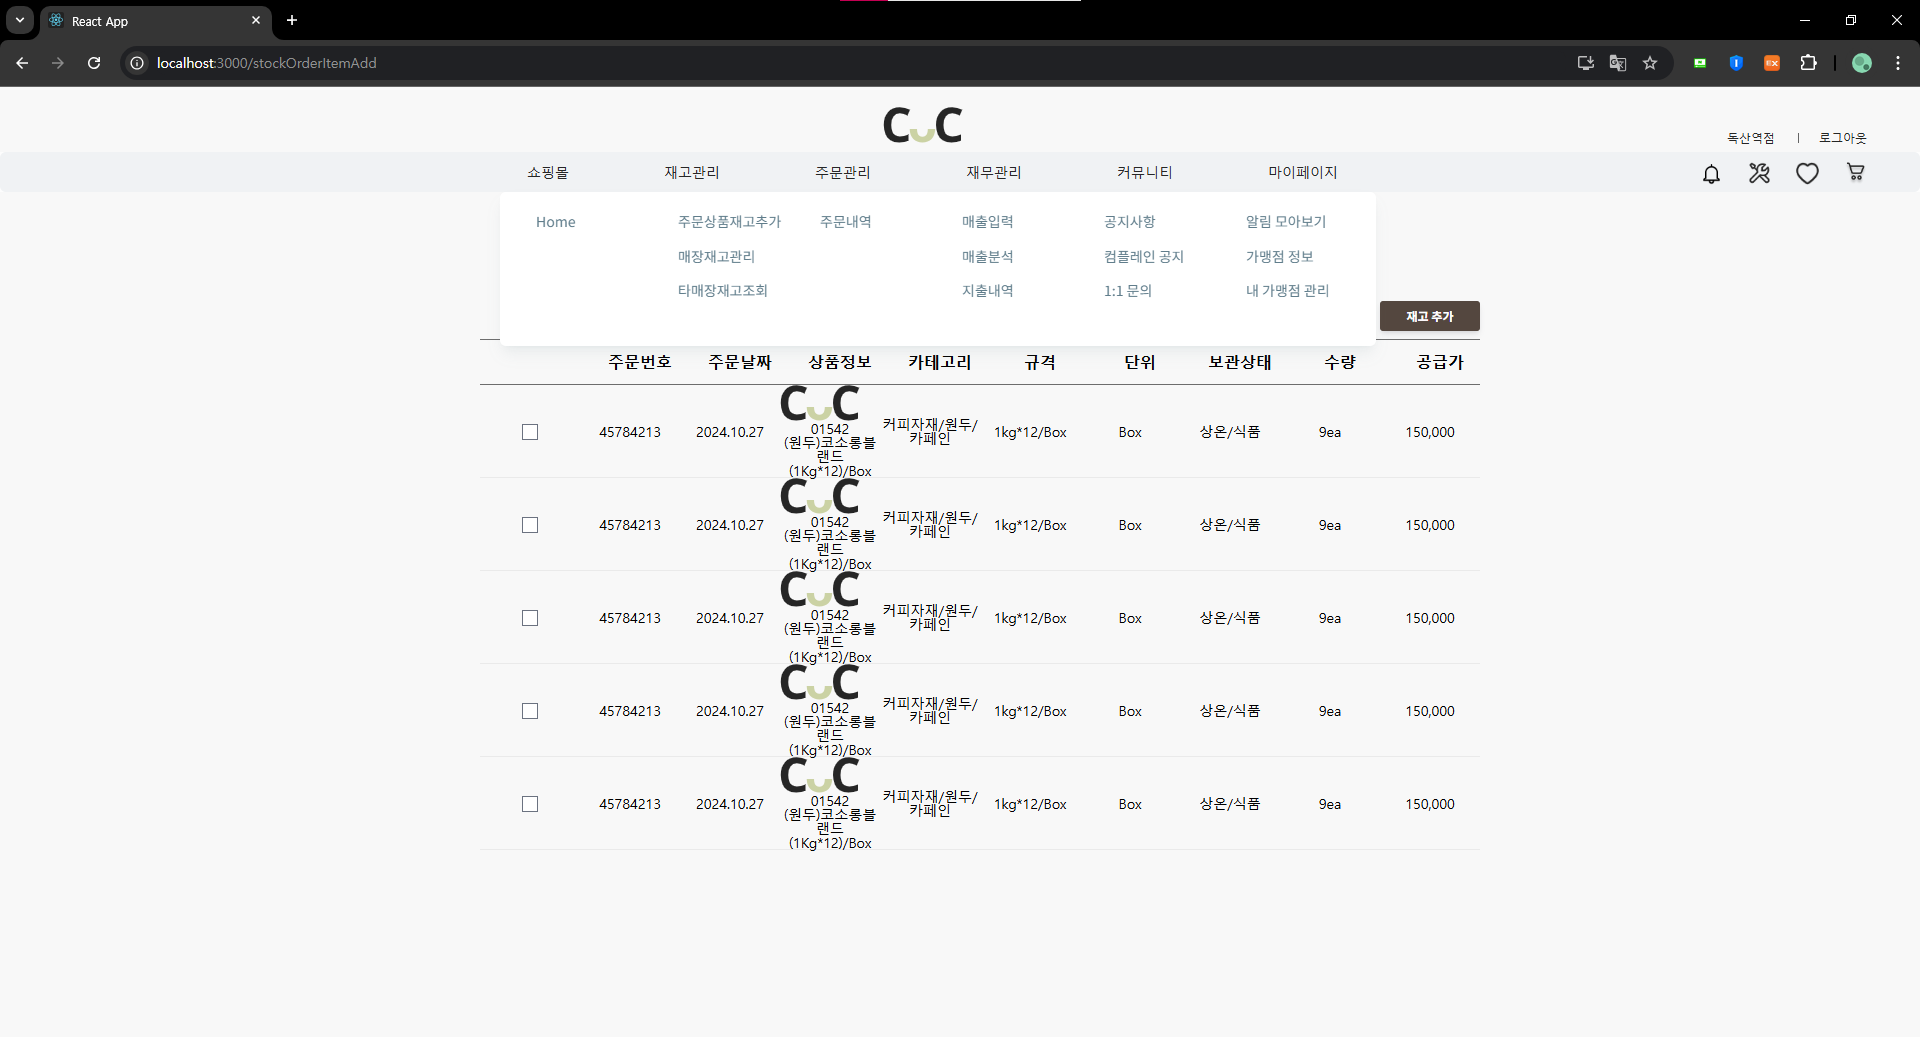Screen dimensions: 1920x1037
Task: Close the React App tab
Action: [256, 20]
